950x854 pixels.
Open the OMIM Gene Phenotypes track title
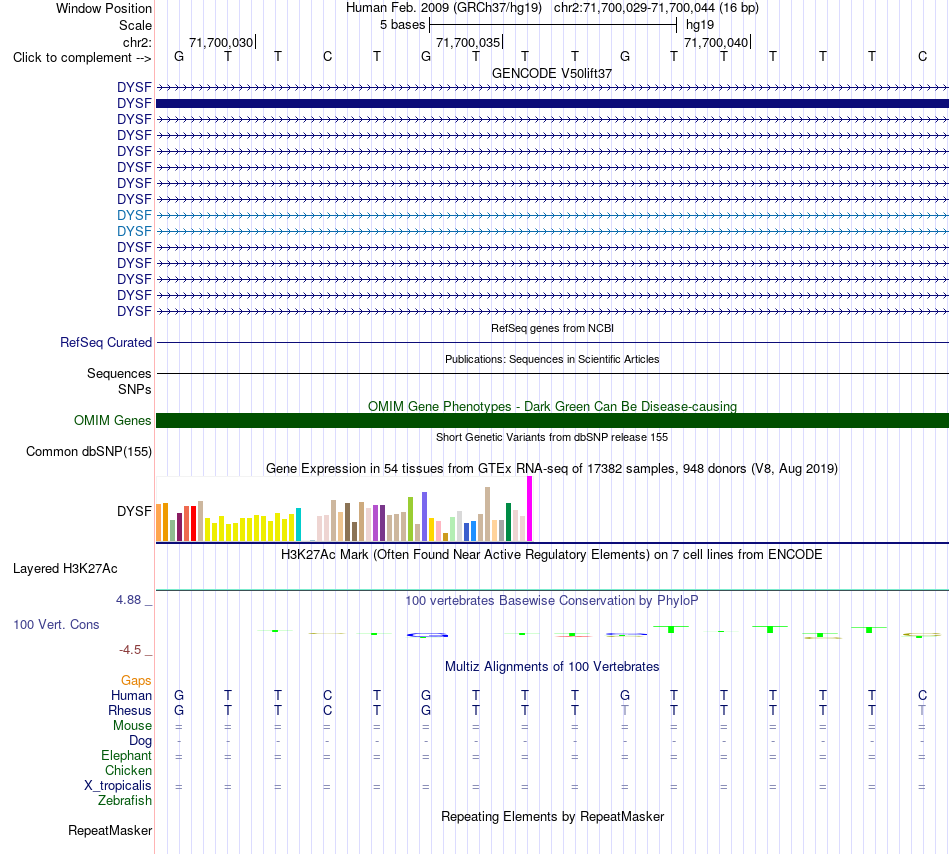tap(552, 406)
